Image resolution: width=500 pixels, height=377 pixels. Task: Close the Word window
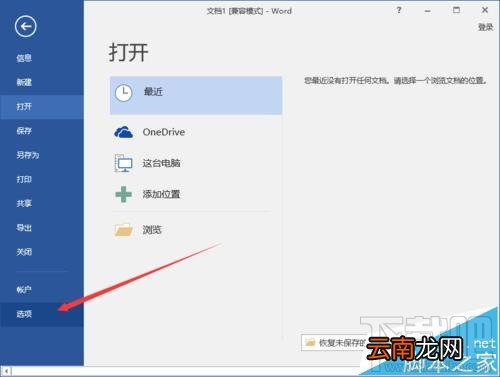coord(485,10)
